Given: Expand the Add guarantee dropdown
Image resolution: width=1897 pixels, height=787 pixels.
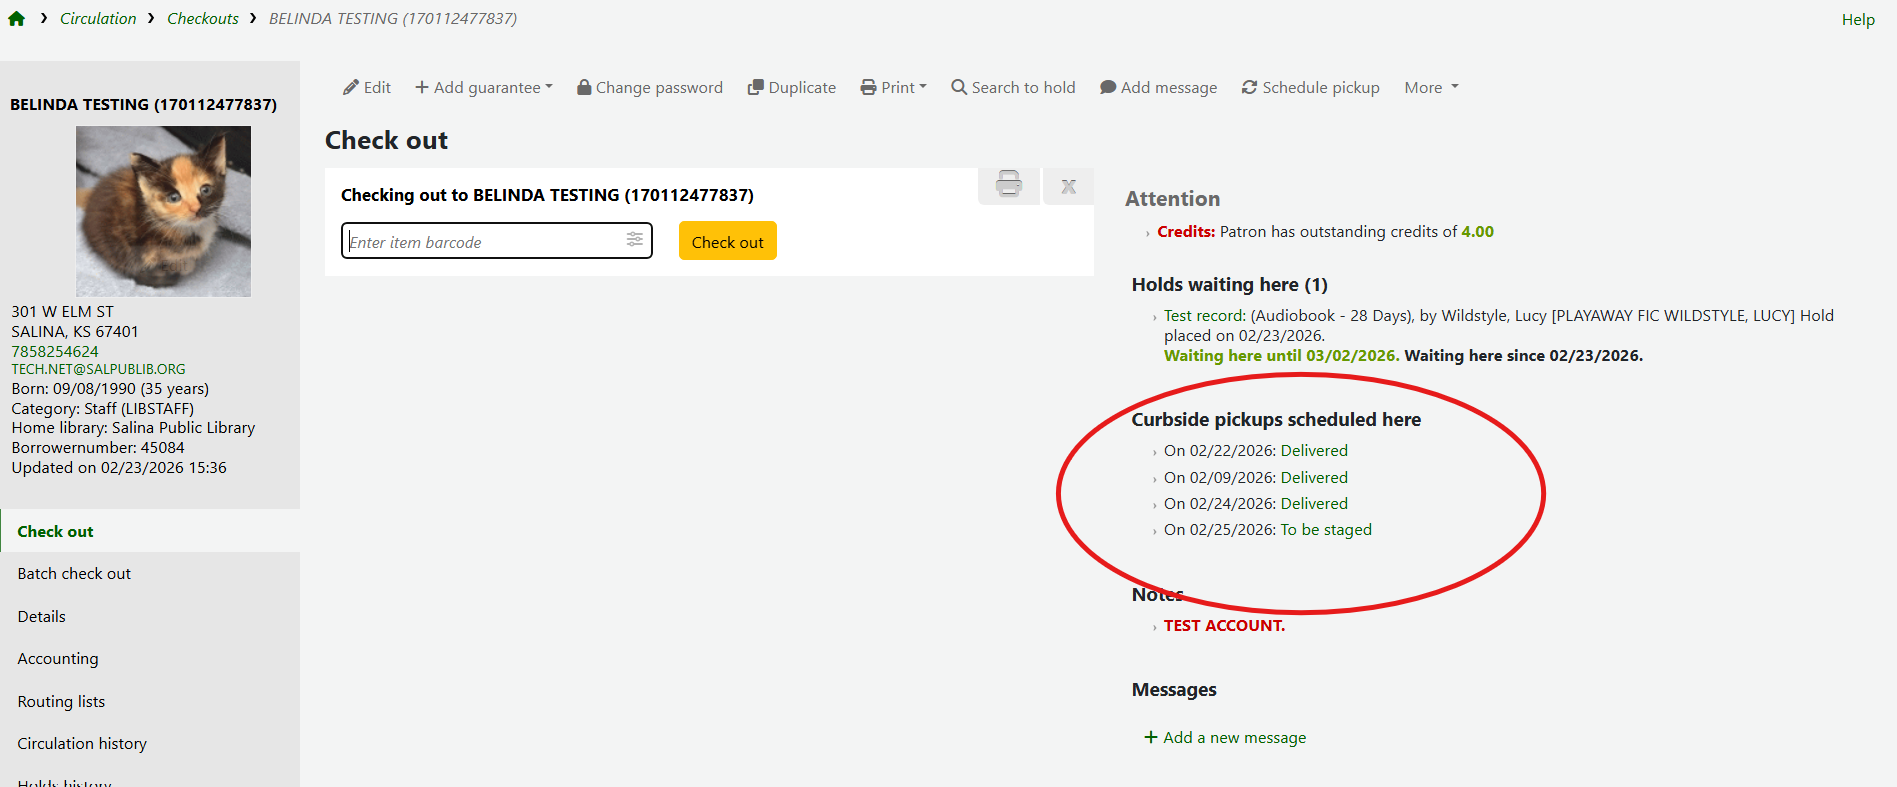Looking at the screenshot, I should pos(484,88).
